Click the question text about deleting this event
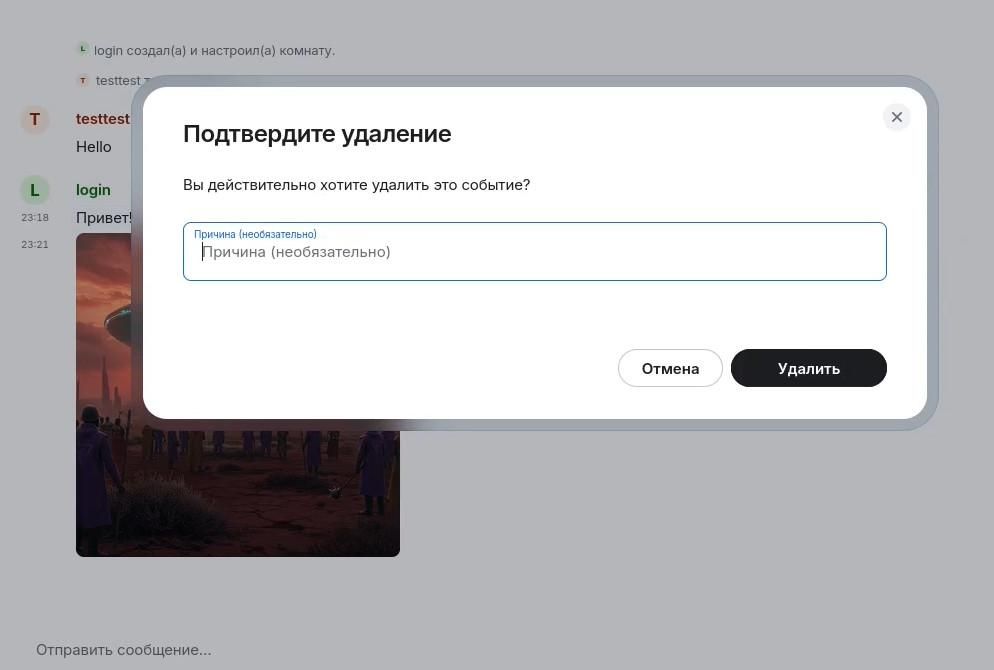994x670 pixels. pyautogui.click(x=356, y=185)
